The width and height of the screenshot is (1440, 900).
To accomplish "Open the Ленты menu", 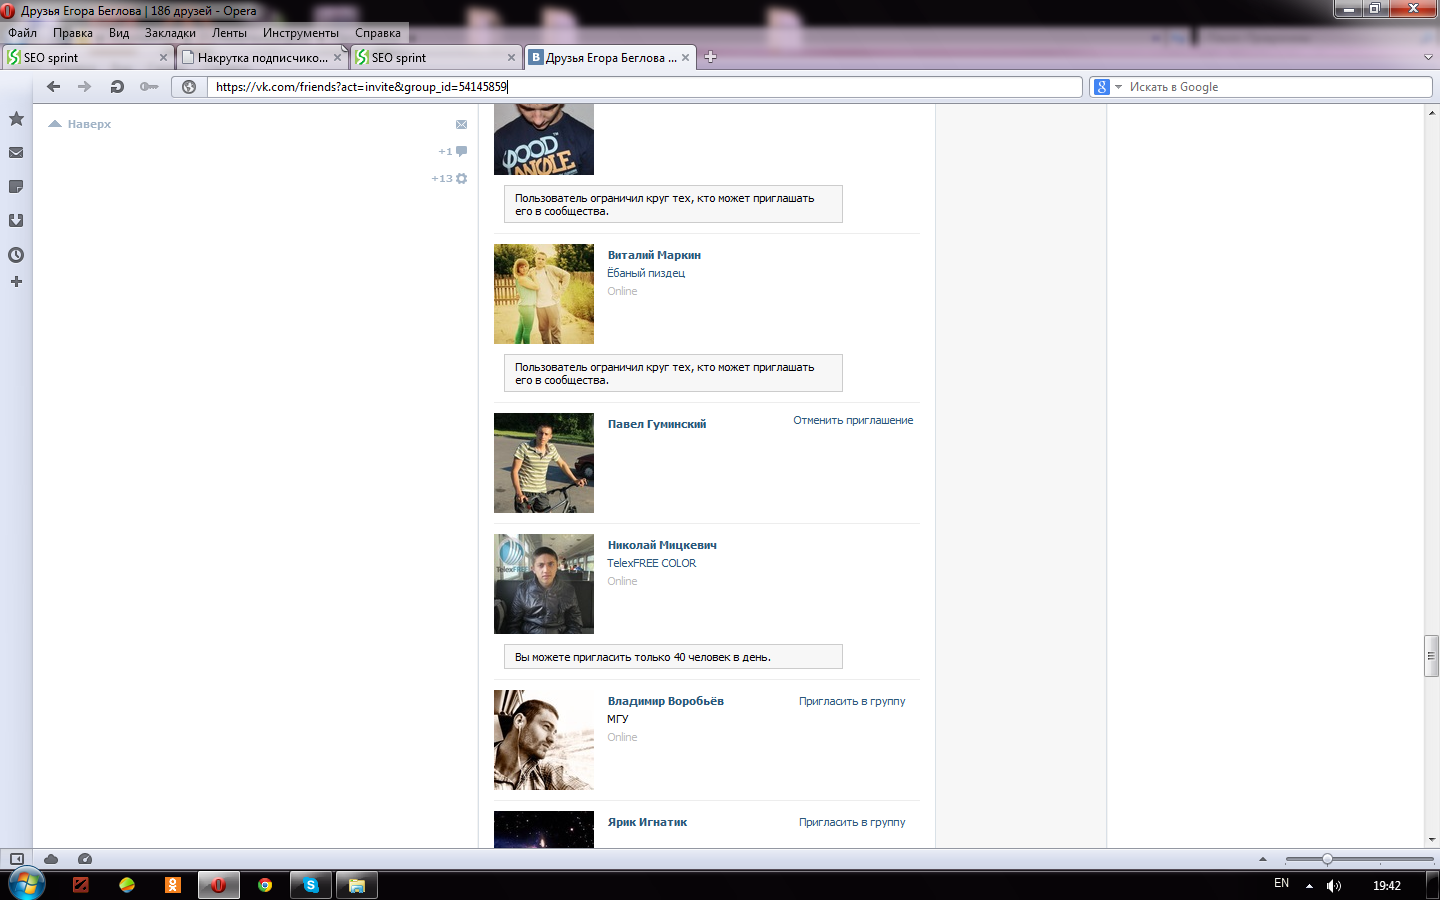I will tap(229, 33).
